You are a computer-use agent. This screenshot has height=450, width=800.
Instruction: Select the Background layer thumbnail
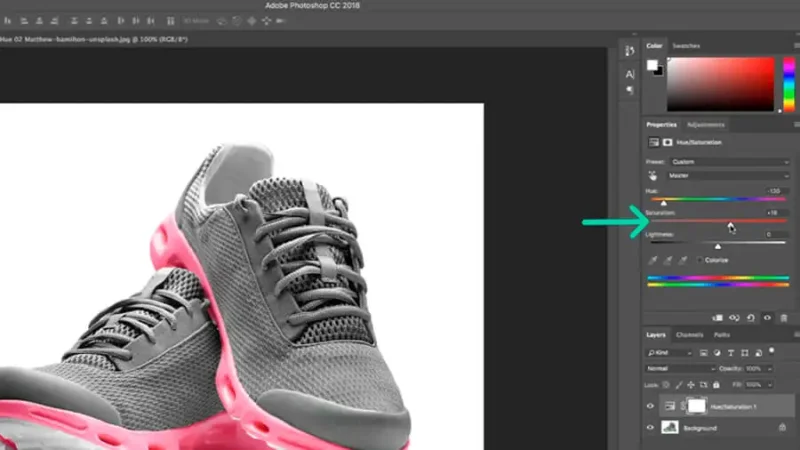(670, 428)
